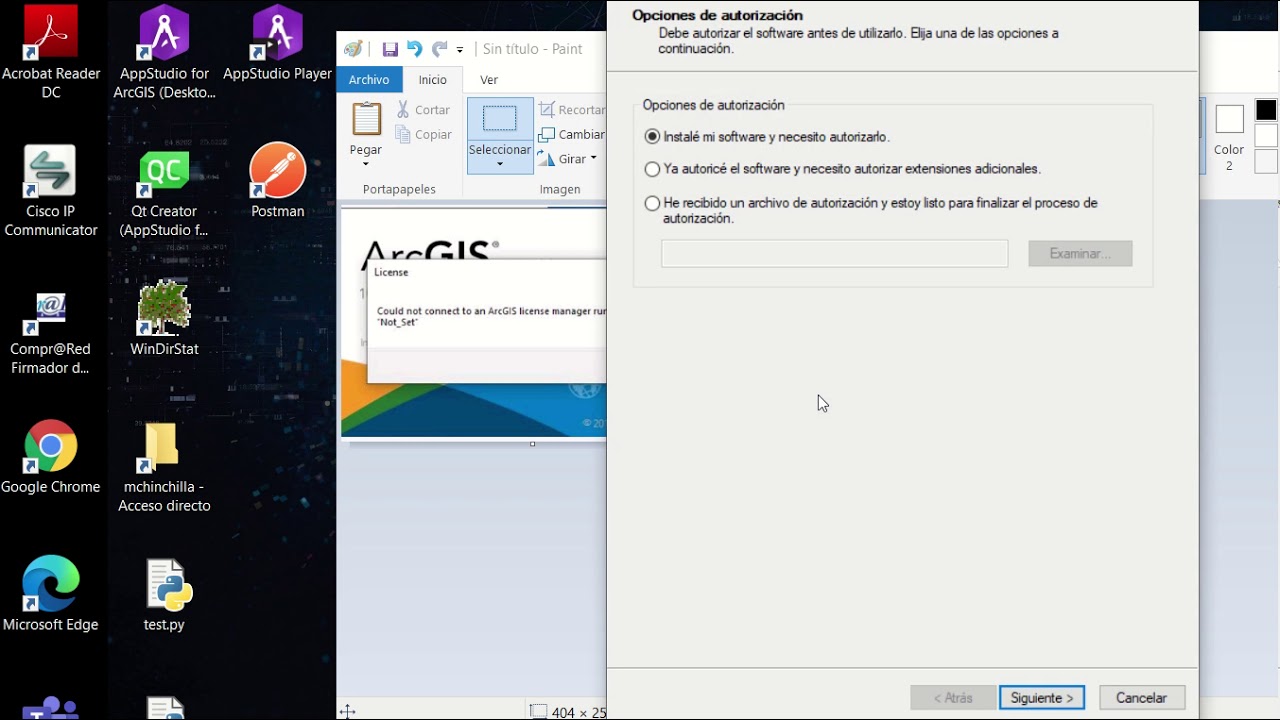Crop image with Recortar

tap(572, 110)
